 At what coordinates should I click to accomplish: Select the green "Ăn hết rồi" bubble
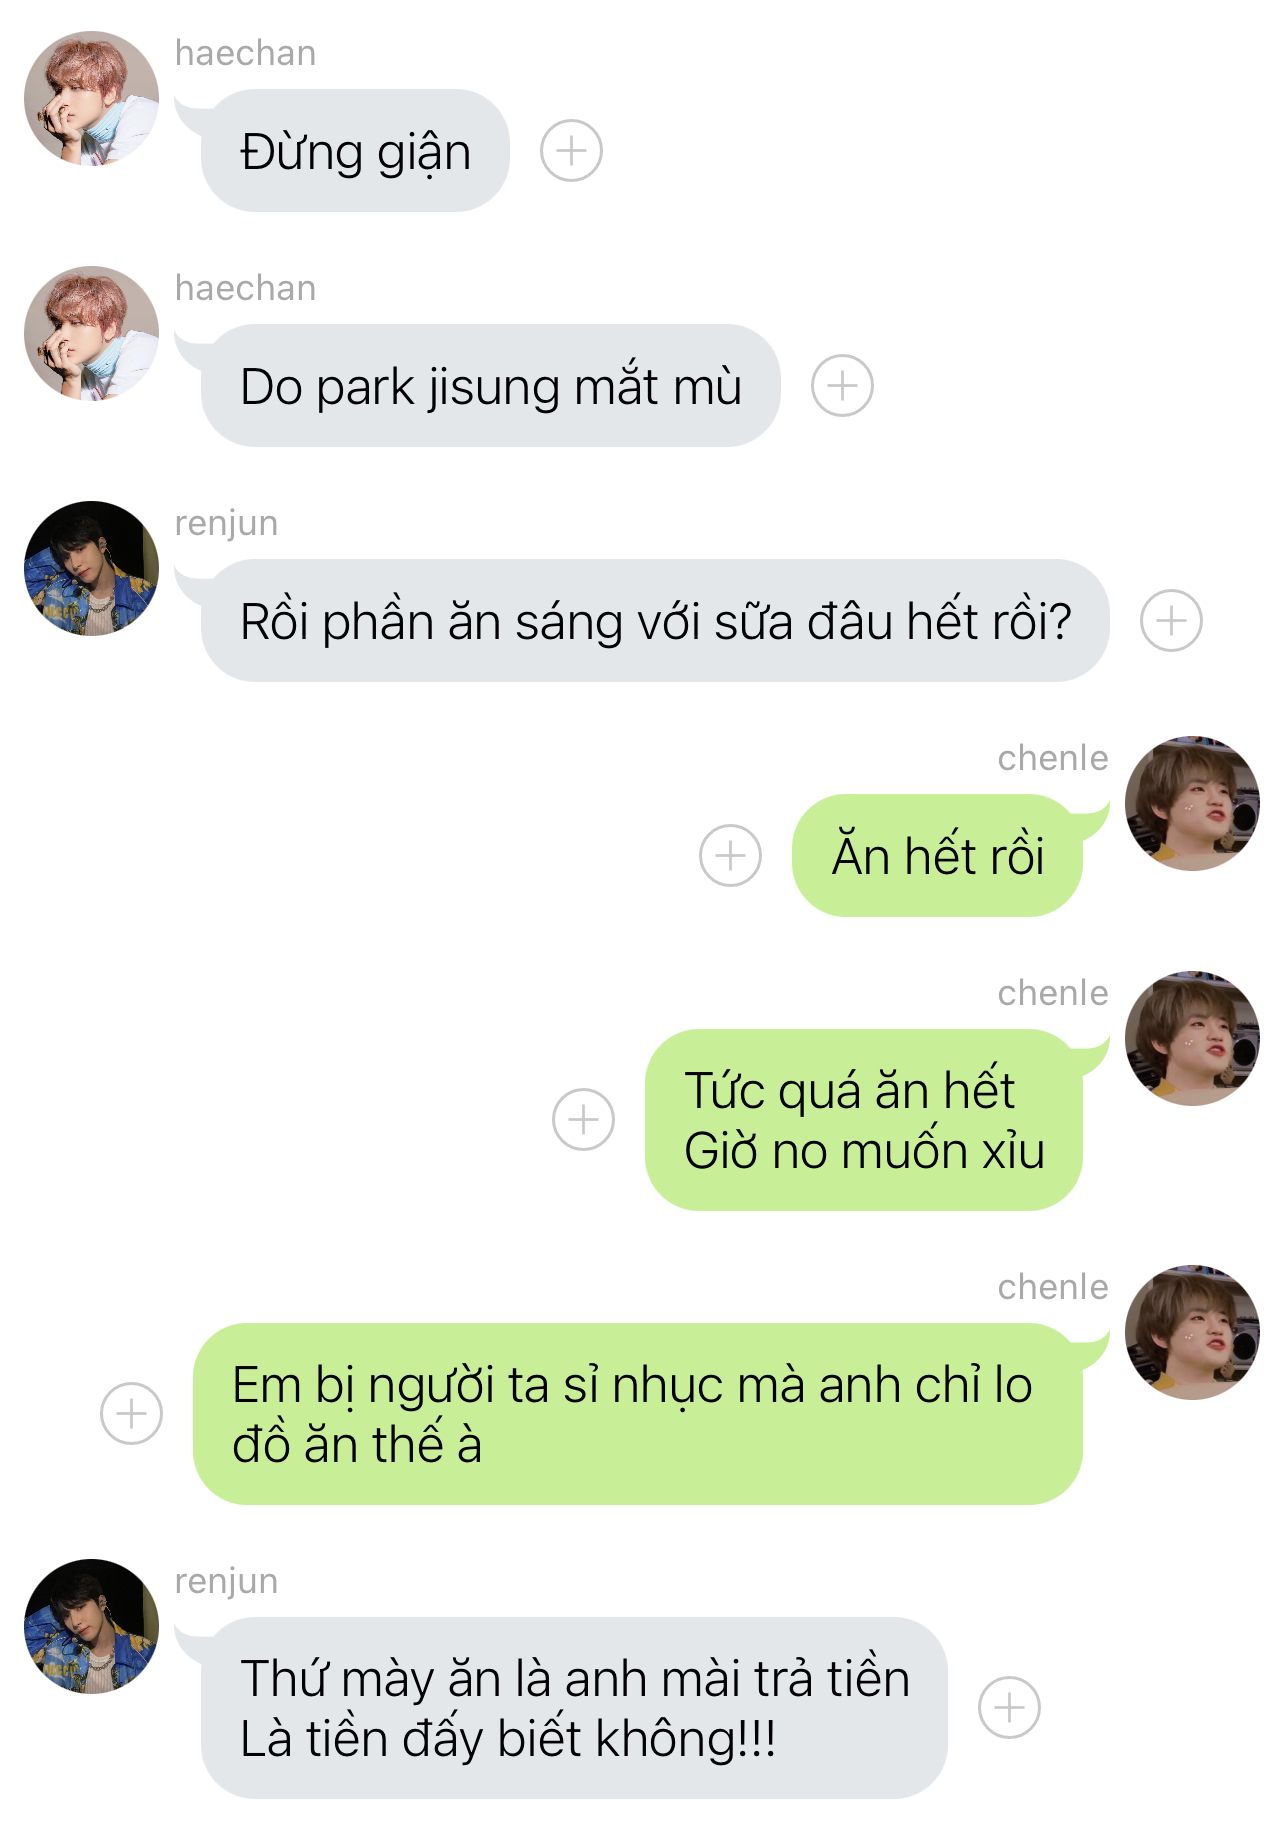pyautogui.click(x=937, y=856)
